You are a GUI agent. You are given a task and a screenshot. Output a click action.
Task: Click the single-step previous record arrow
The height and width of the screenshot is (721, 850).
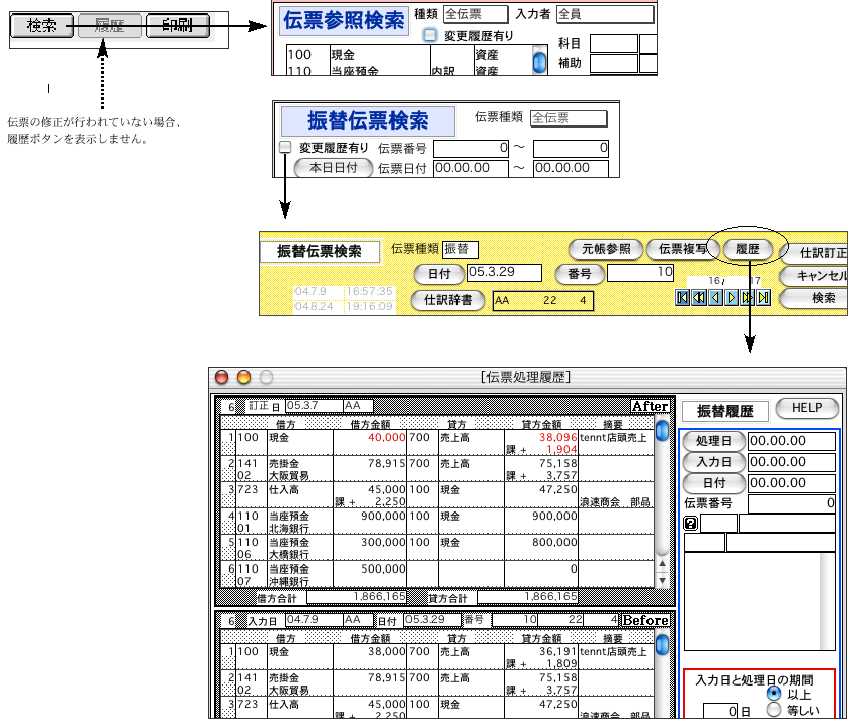pyautogui.click(x=716, y=297)
